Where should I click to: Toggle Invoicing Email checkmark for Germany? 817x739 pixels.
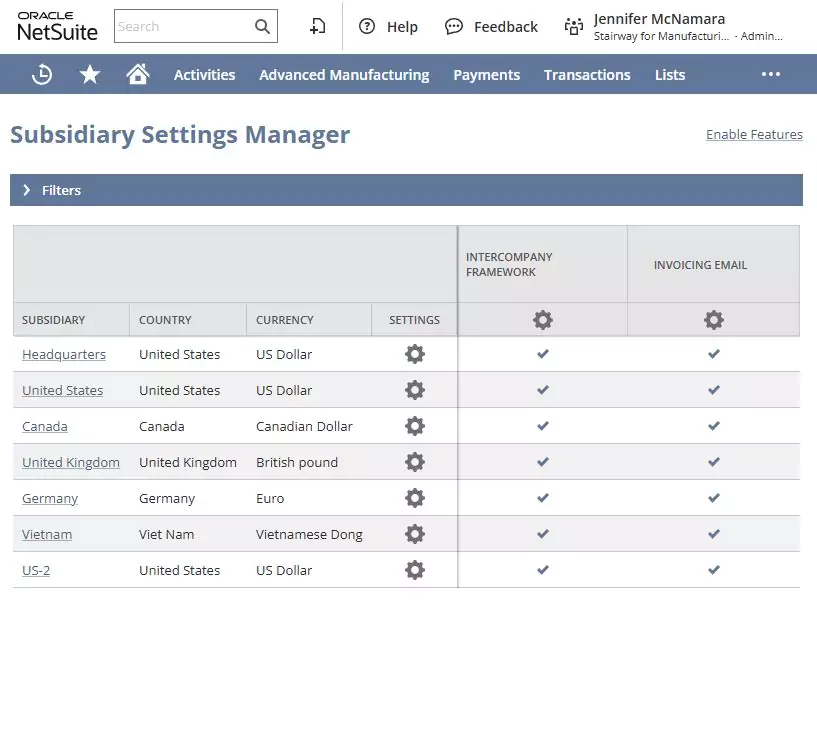tap(713, 498)
